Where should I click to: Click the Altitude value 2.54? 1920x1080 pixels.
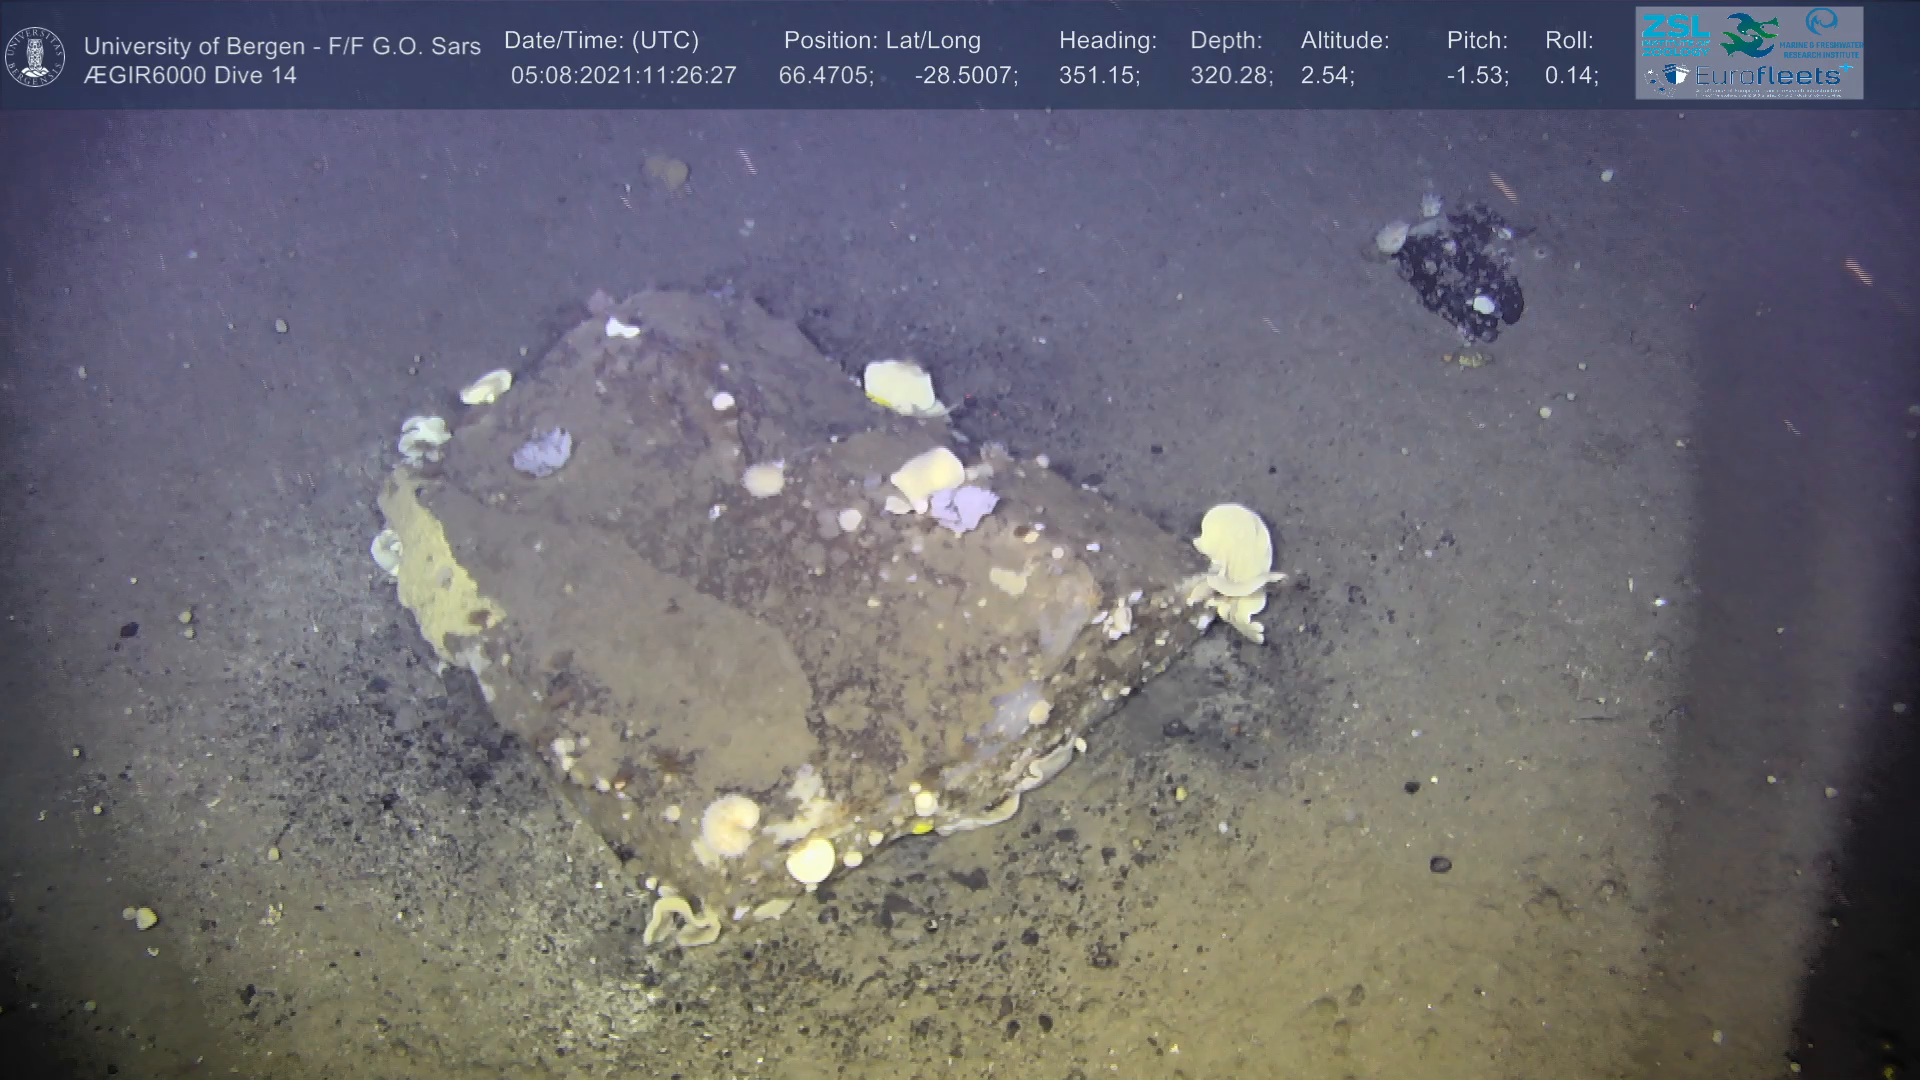pos(1327,76)
